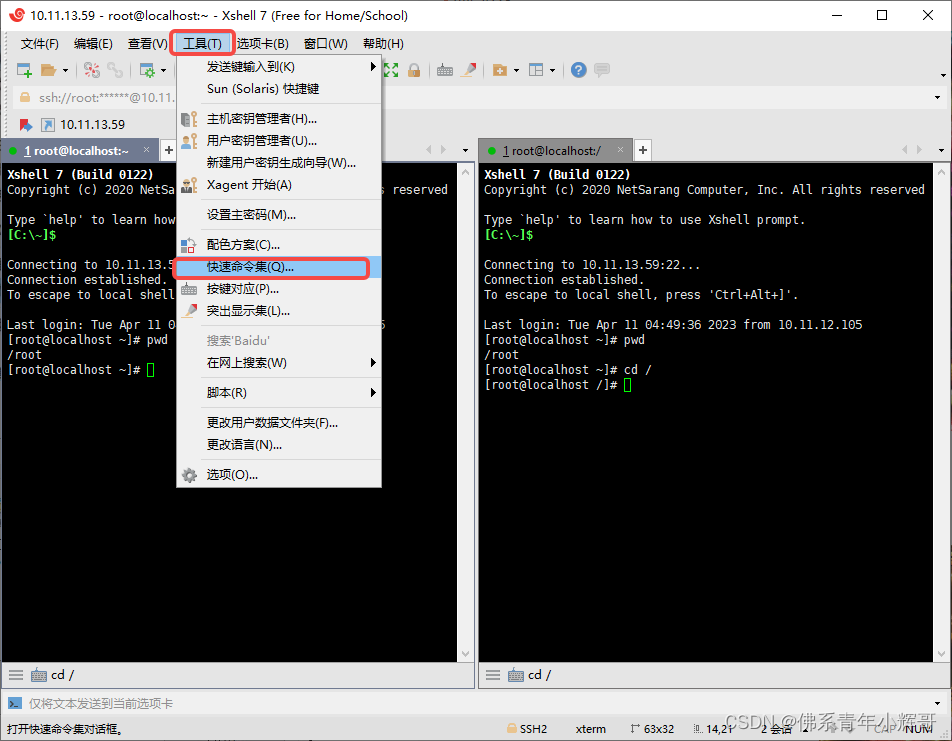Open the 脚本(R) submenu
The height and width of the screenshot is (741, 952).
(279, 393)
